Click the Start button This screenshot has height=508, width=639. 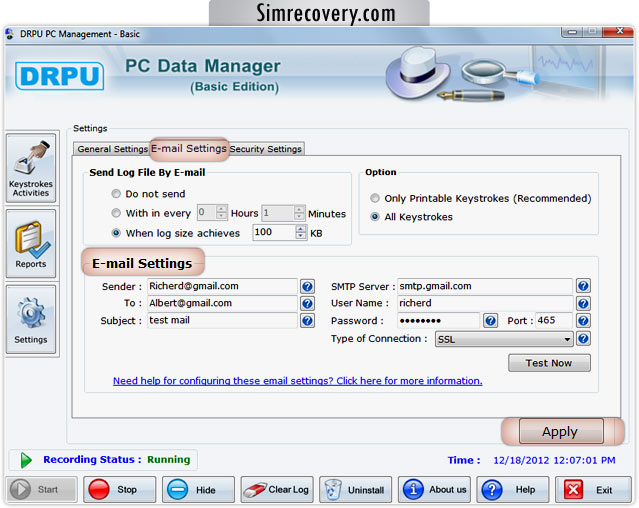pyautogui.click(x=41, y=489)
